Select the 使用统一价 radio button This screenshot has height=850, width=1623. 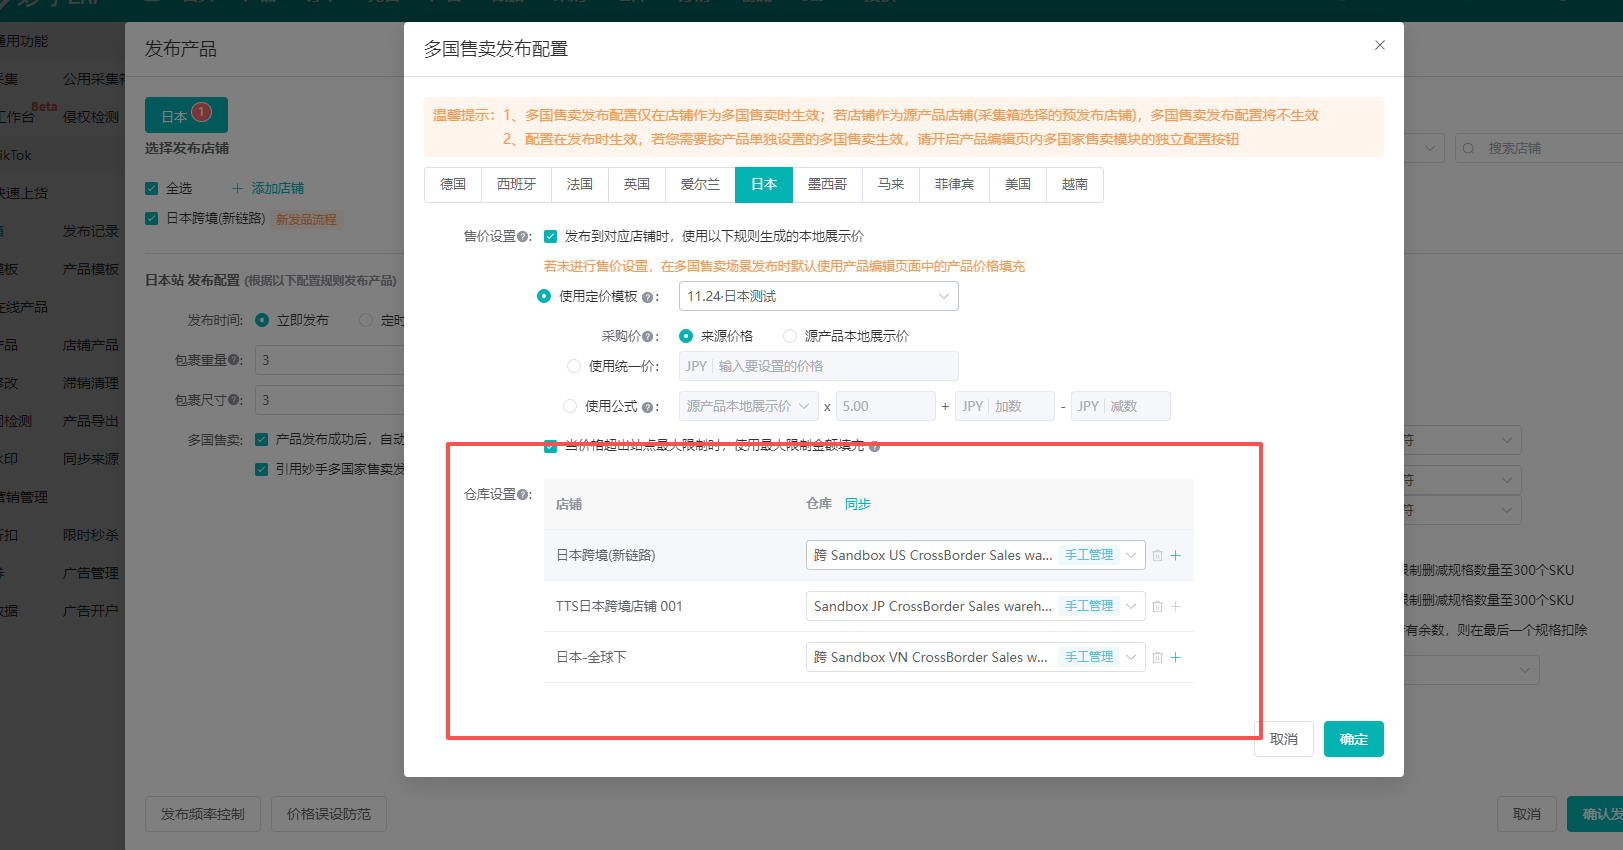click(574, 366)
